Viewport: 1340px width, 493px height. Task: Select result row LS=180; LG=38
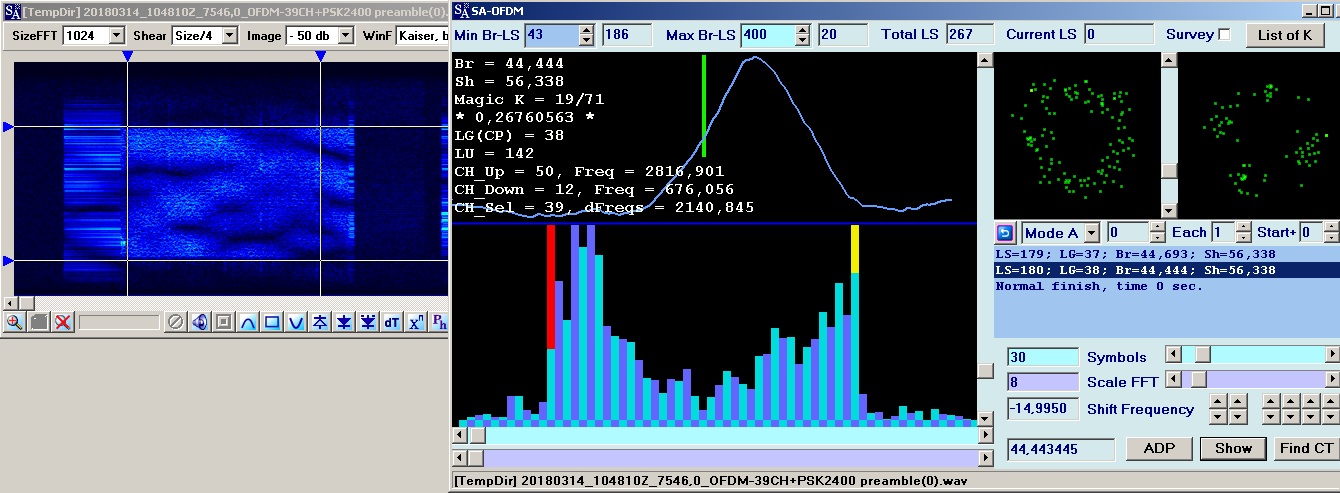point(1167,270)
